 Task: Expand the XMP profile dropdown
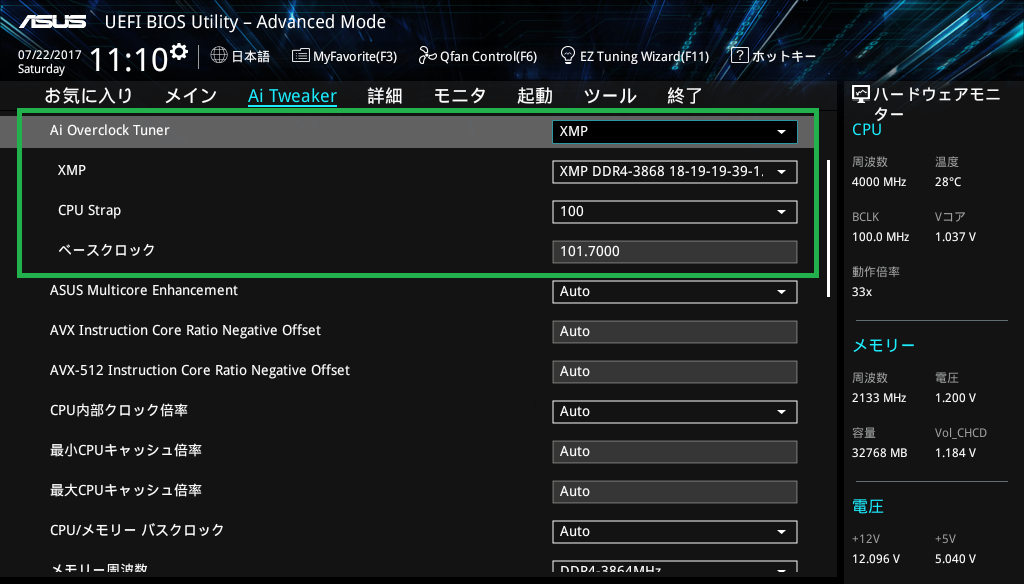[x=675, y=172]
